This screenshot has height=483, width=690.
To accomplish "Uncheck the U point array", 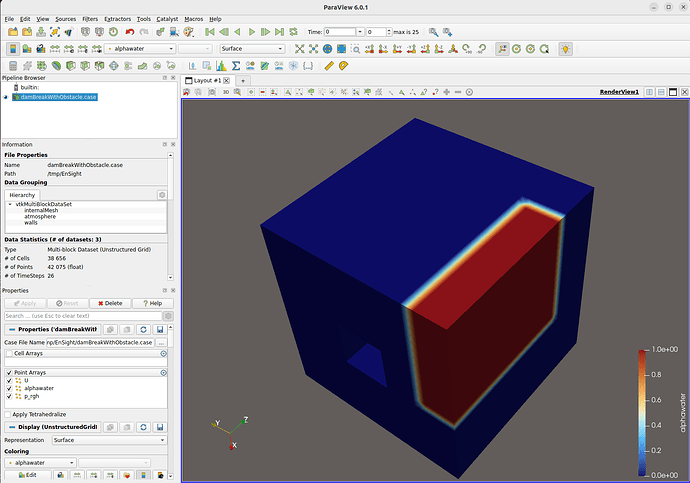I will (x=9, y=381).
